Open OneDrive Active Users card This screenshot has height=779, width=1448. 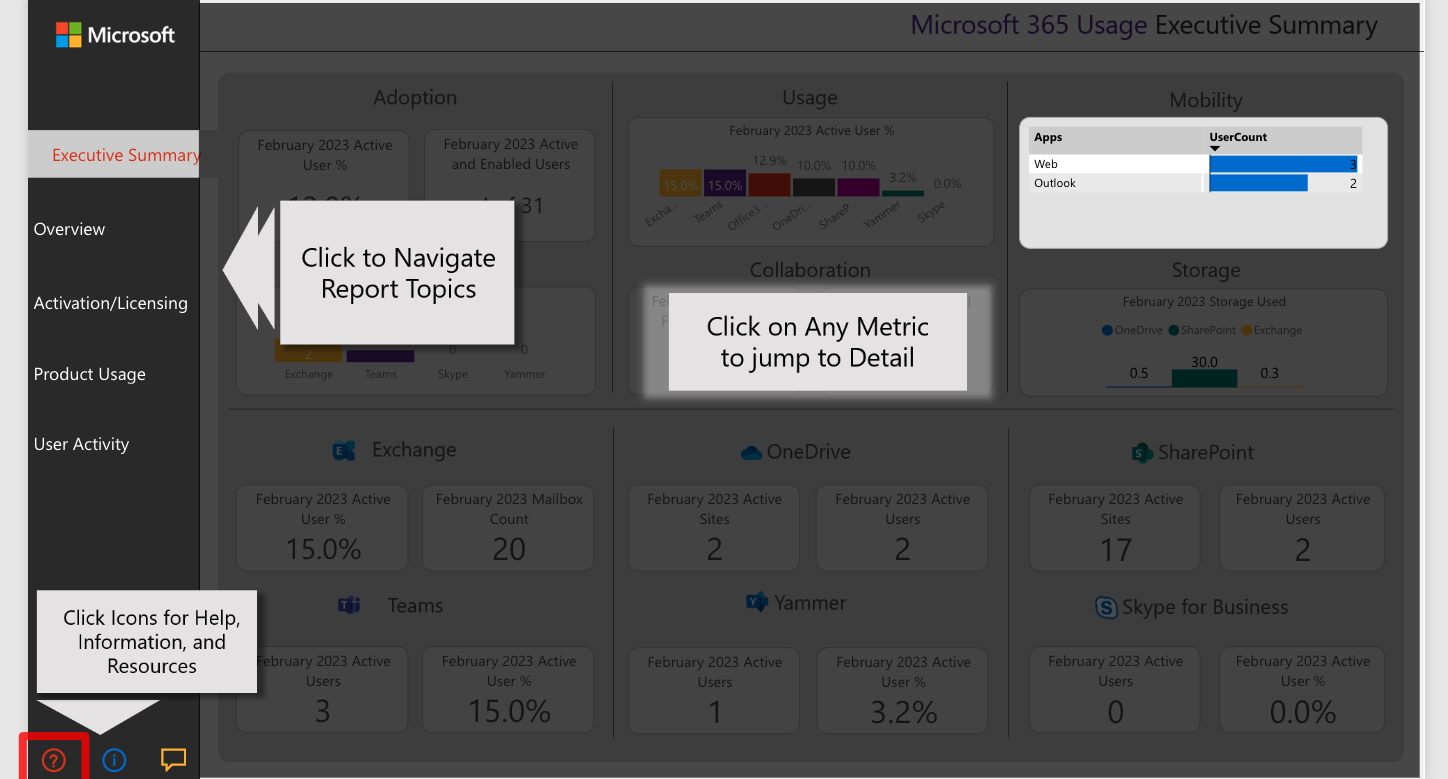click(902, 527)
